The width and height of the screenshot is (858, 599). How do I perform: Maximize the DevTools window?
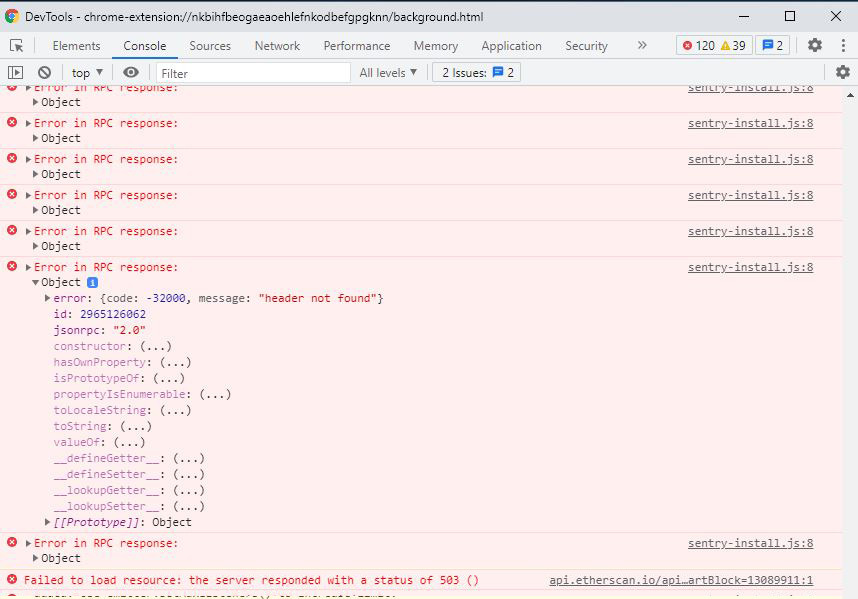coord(790,16)
